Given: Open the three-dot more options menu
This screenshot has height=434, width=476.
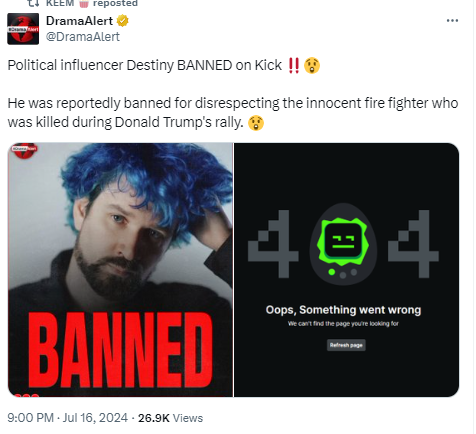Looking at the screenshot, I should click(x=452, y=21).
